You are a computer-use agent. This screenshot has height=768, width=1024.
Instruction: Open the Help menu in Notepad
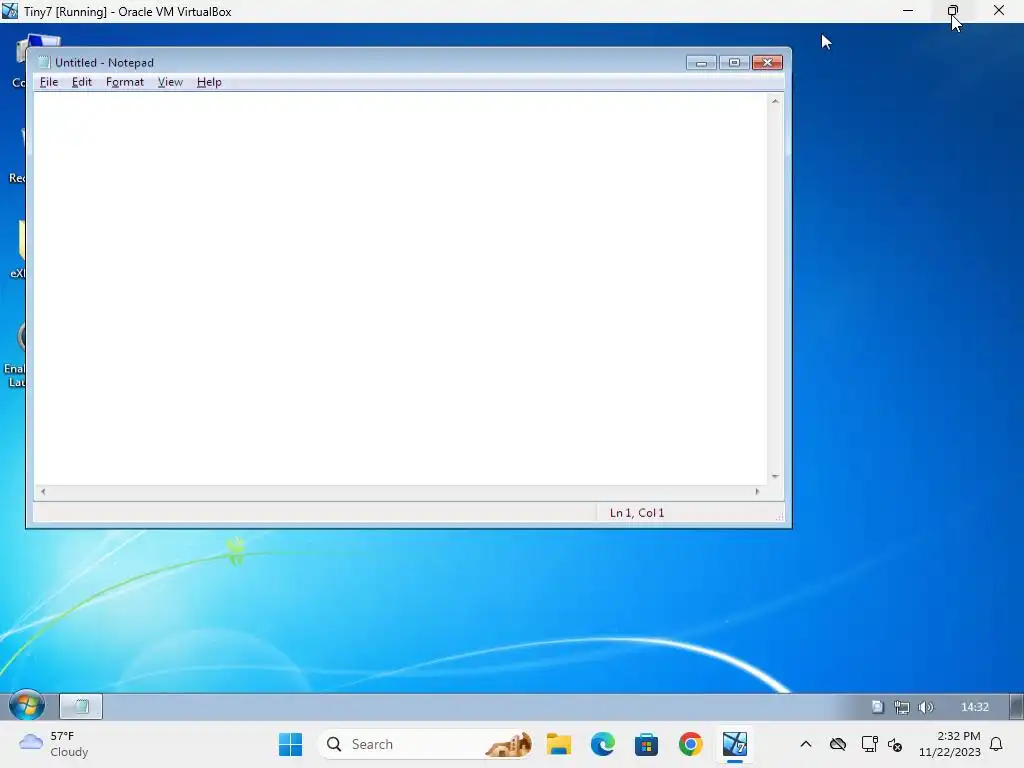(x=209, y=82)
